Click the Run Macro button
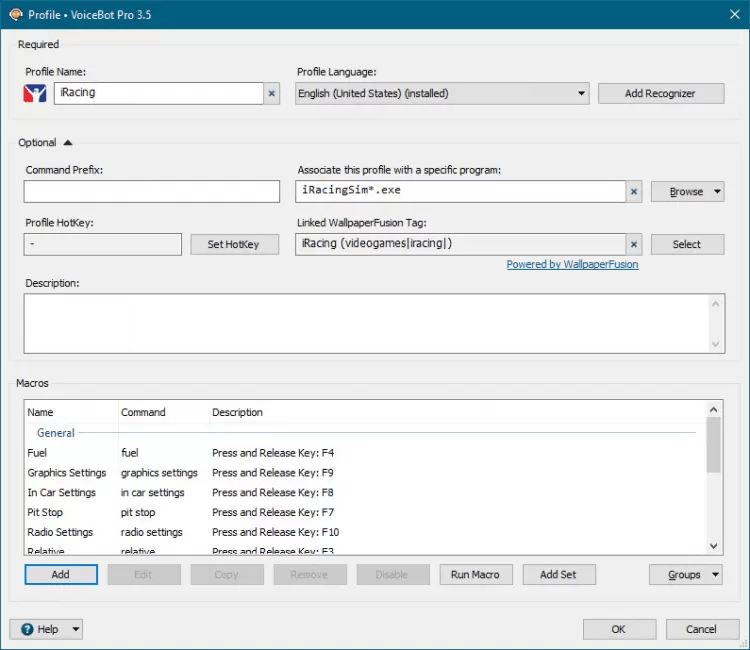Image resolution: width=750 pixels, height=650 pixels. click(476, 575)
